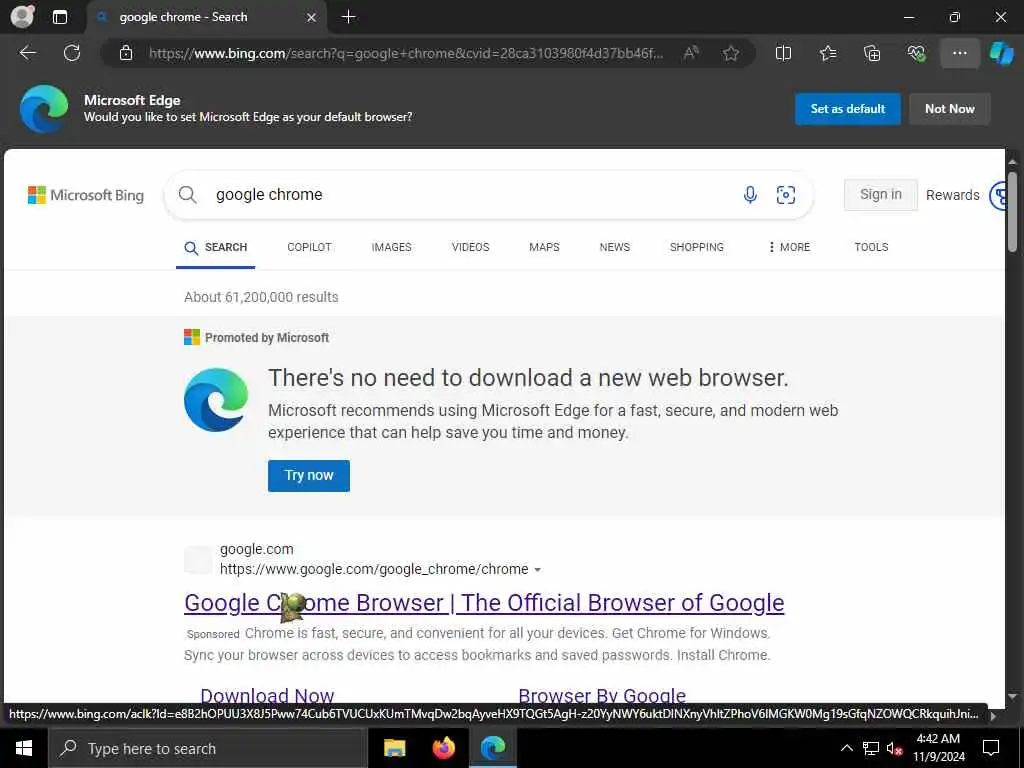Open visual search camera icon

click(786, 195)
